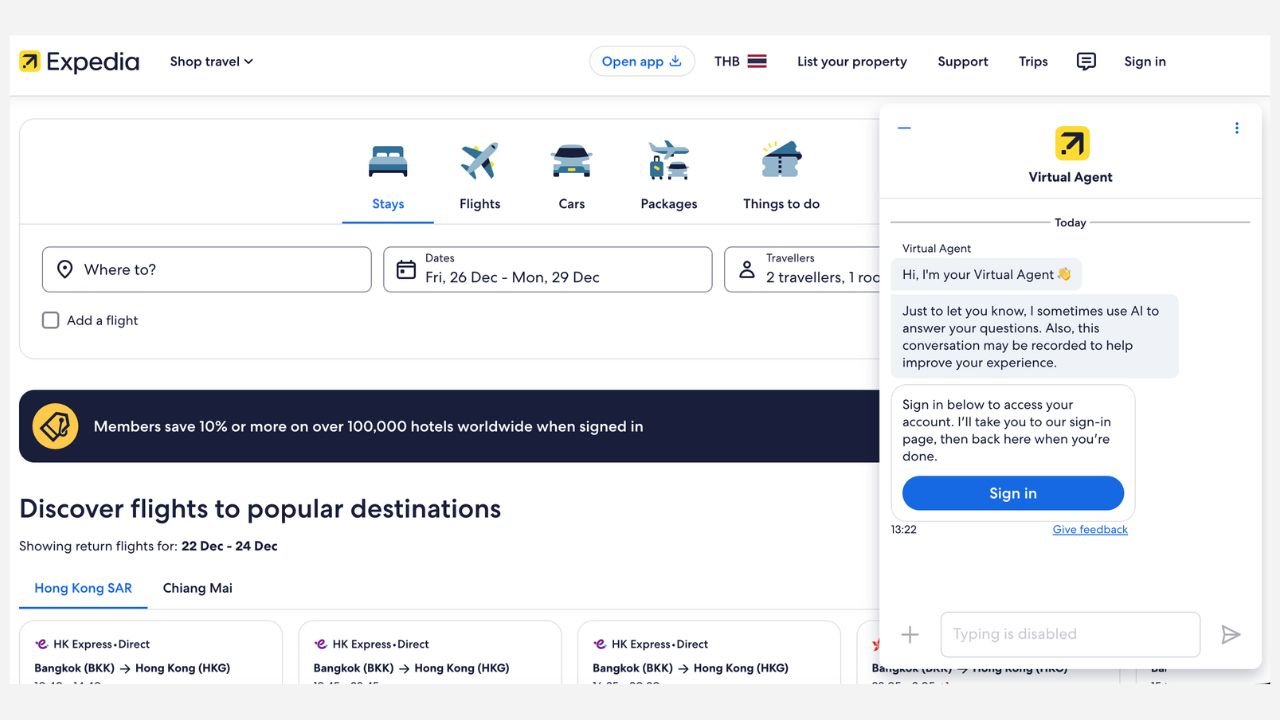
Task: Choose the Packages icon
Action: [668, 161]
